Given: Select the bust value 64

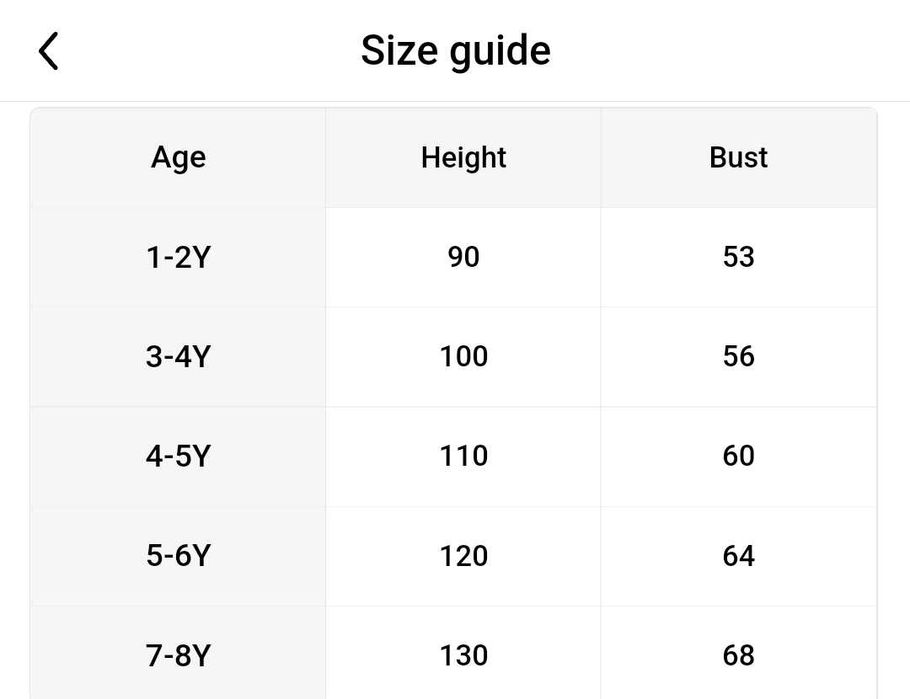Looking at the screenshot, I should (738, 556).
